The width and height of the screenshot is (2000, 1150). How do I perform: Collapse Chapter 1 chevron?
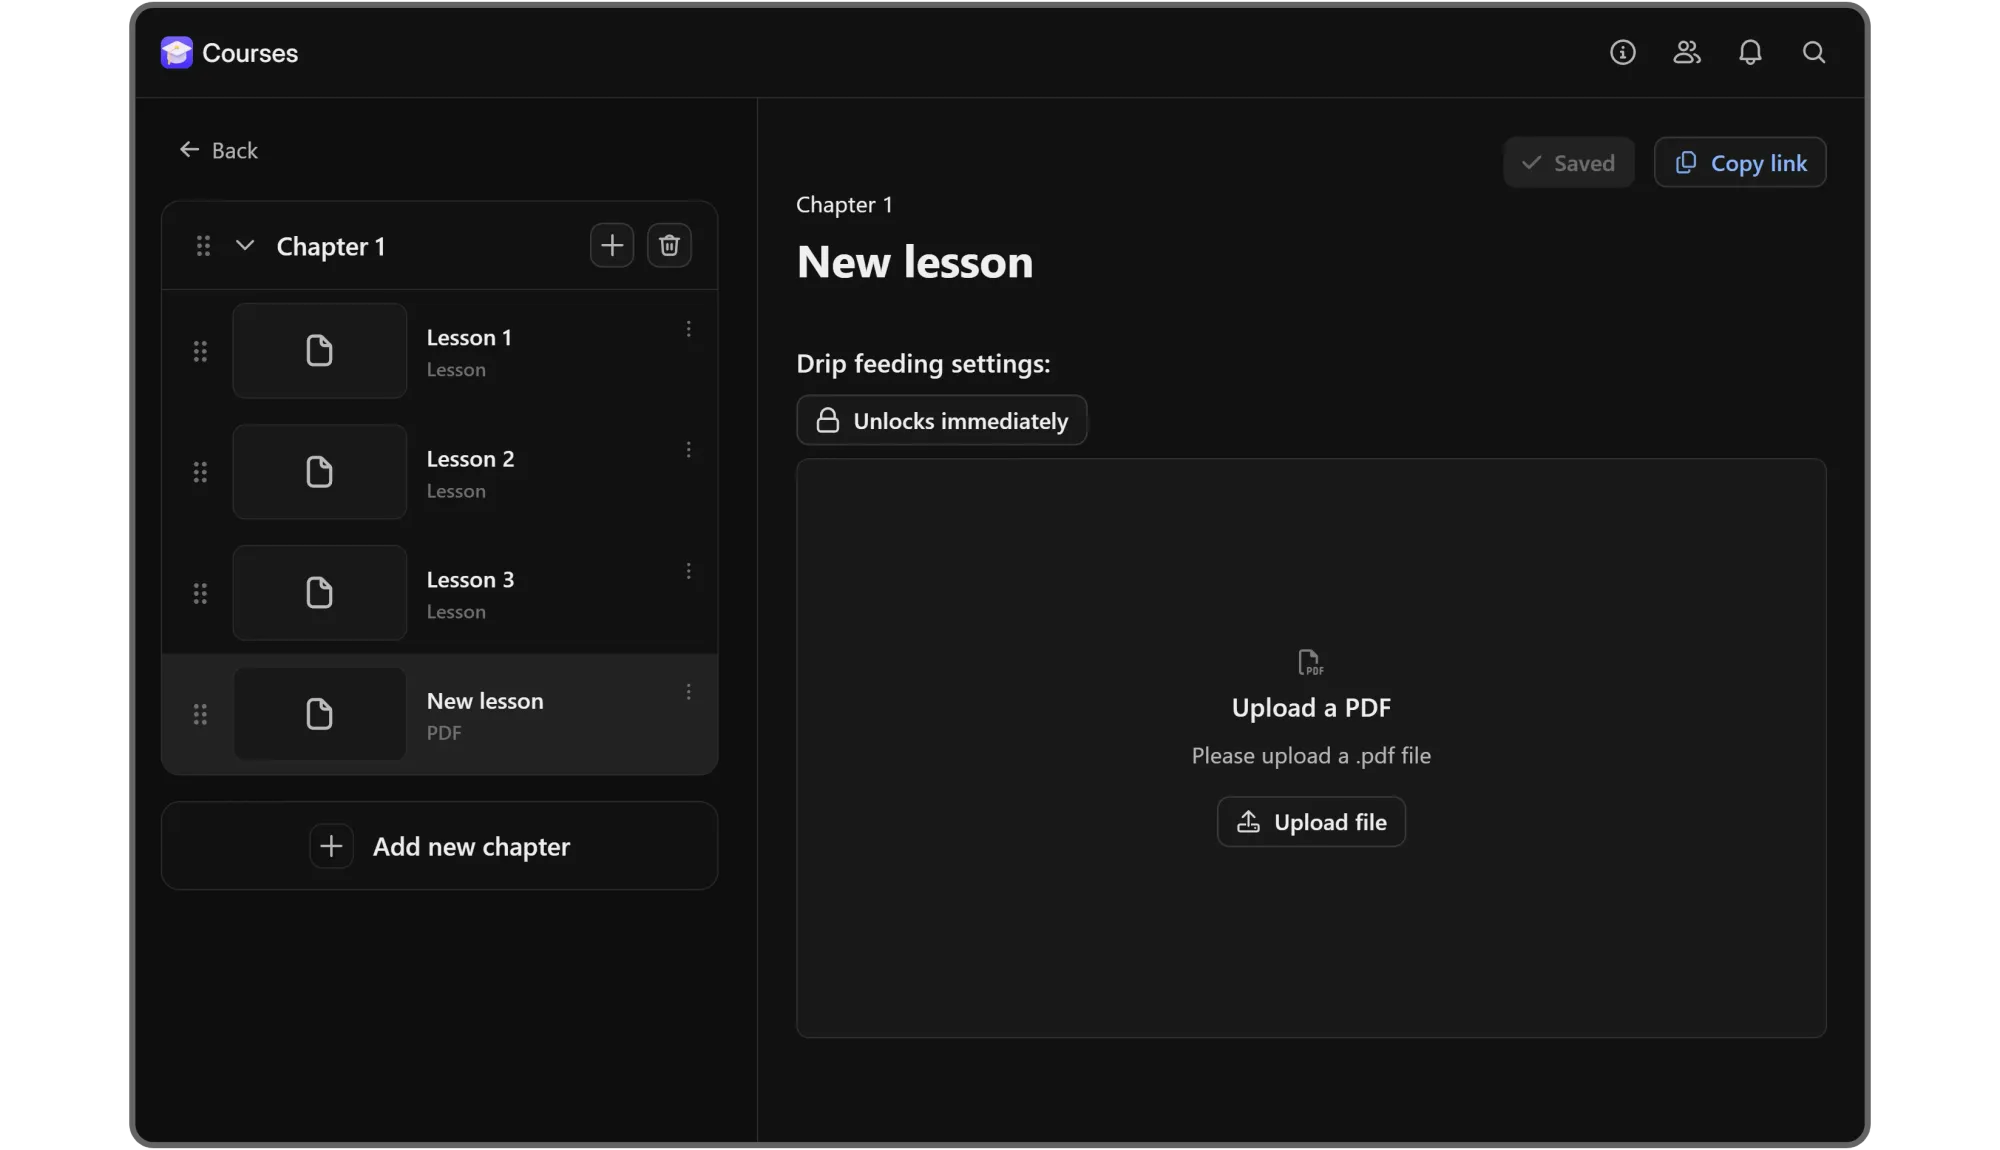tap(245, 246)
